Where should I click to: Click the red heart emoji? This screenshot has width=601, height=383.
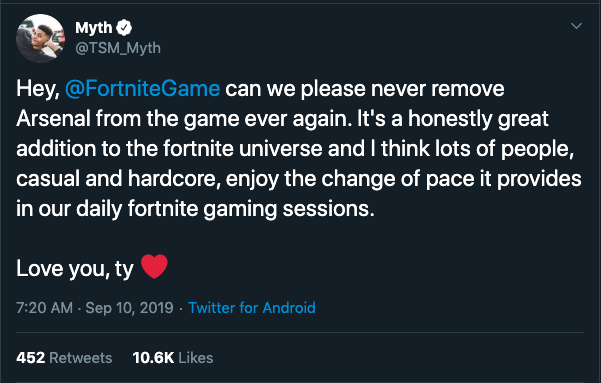point(154,266)
